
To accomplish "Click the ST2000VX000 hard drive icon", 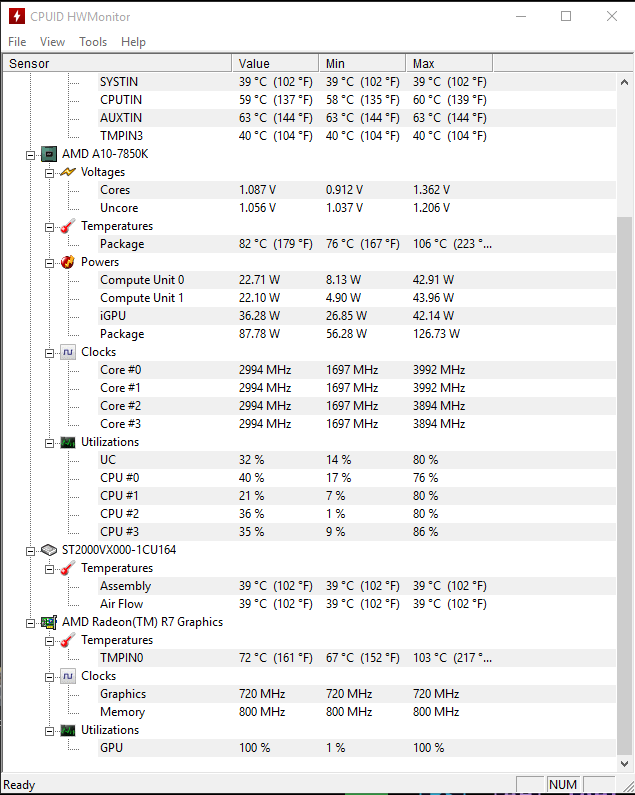I will [49, 550].
